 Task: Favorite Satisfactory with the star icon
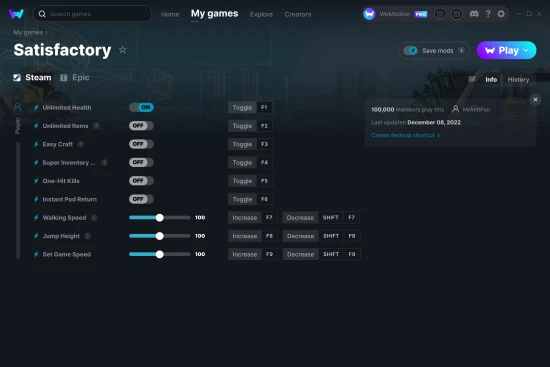coord(123,50)
